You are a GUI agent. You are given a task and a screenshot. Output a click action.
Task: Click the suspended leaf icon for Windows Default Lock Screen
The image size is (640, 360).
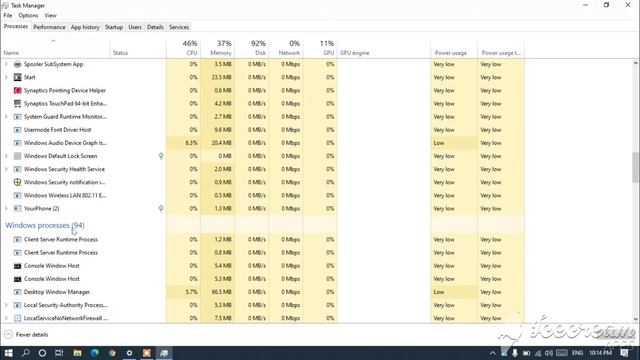click(x=161, y=156)
